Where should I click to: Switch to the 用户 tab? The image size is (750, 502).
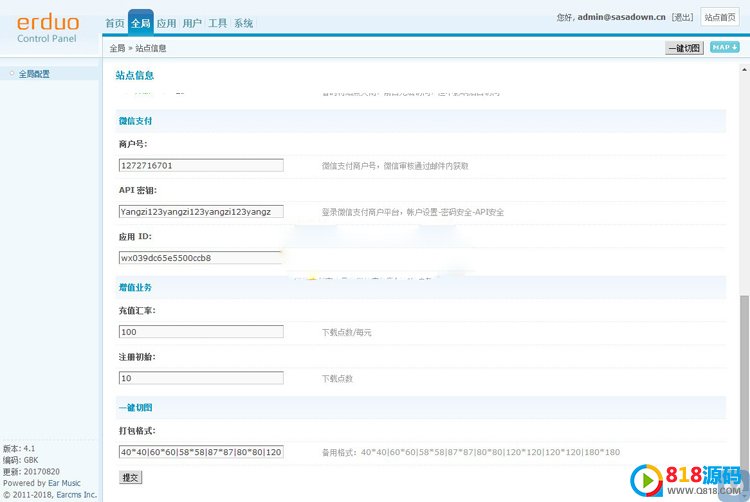coord(192,23)
